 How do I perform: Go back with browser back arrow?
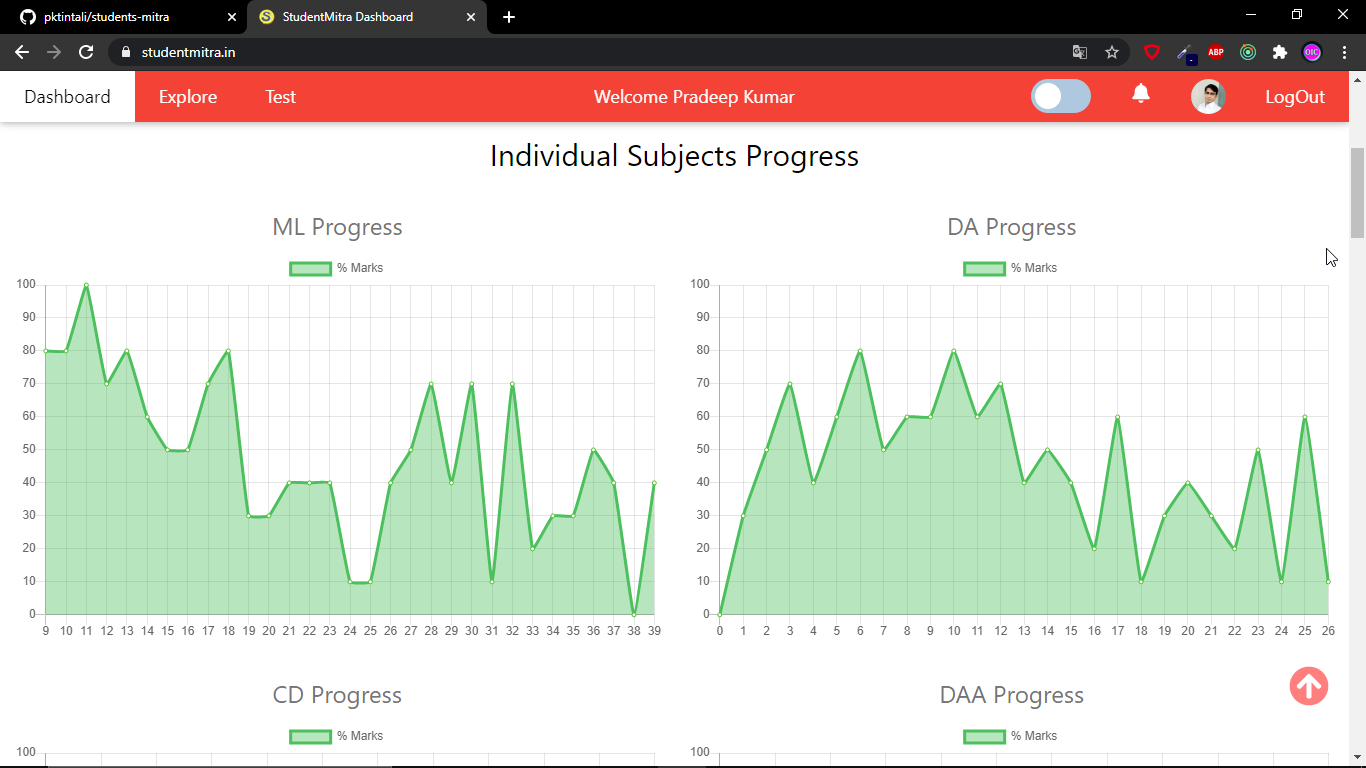22,52
